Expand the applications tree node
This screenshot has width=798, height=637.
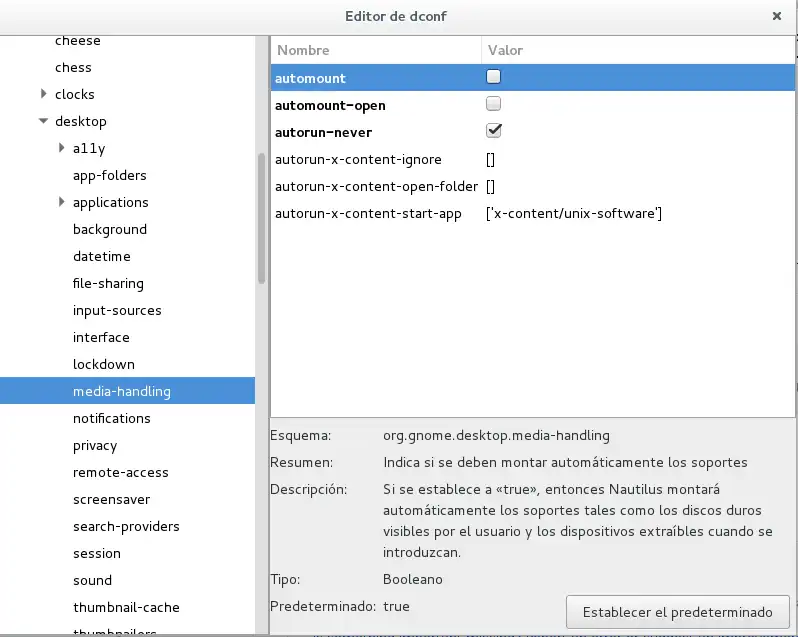click(62, 202)
